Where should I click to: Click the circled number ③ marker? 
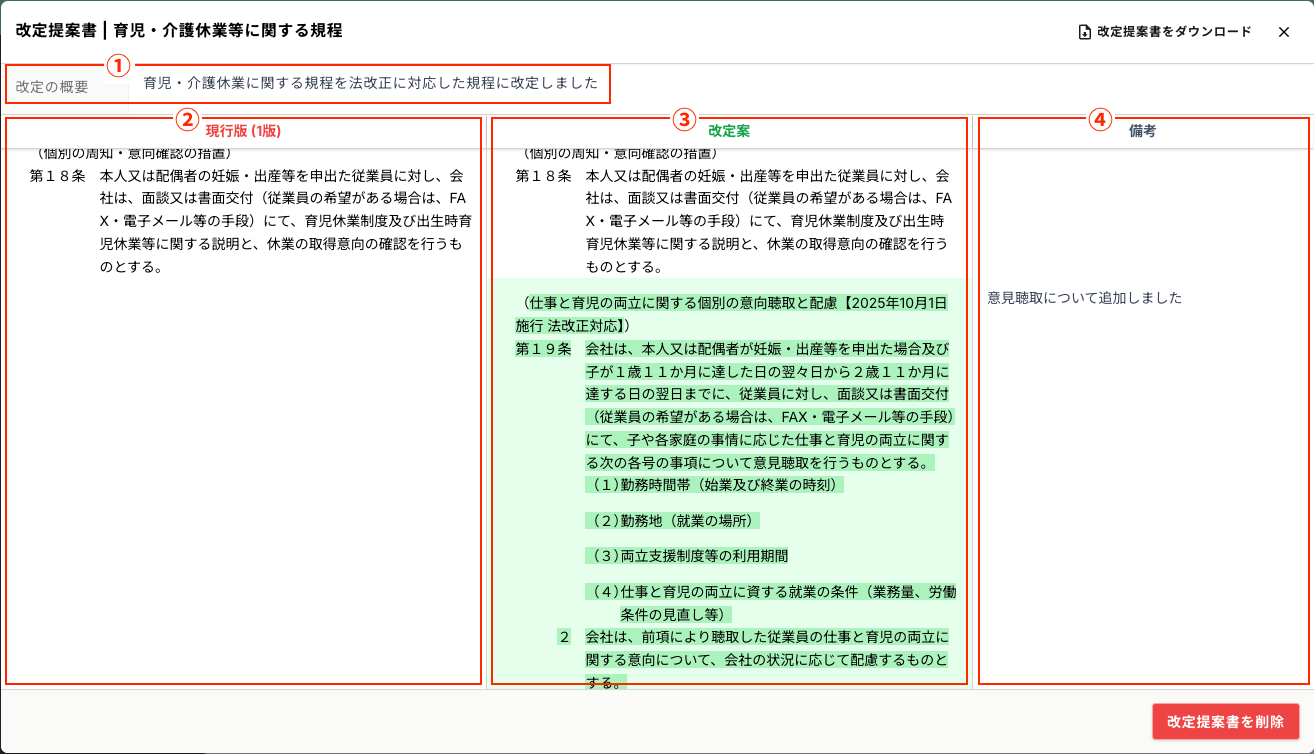click(x=684, y=120)
